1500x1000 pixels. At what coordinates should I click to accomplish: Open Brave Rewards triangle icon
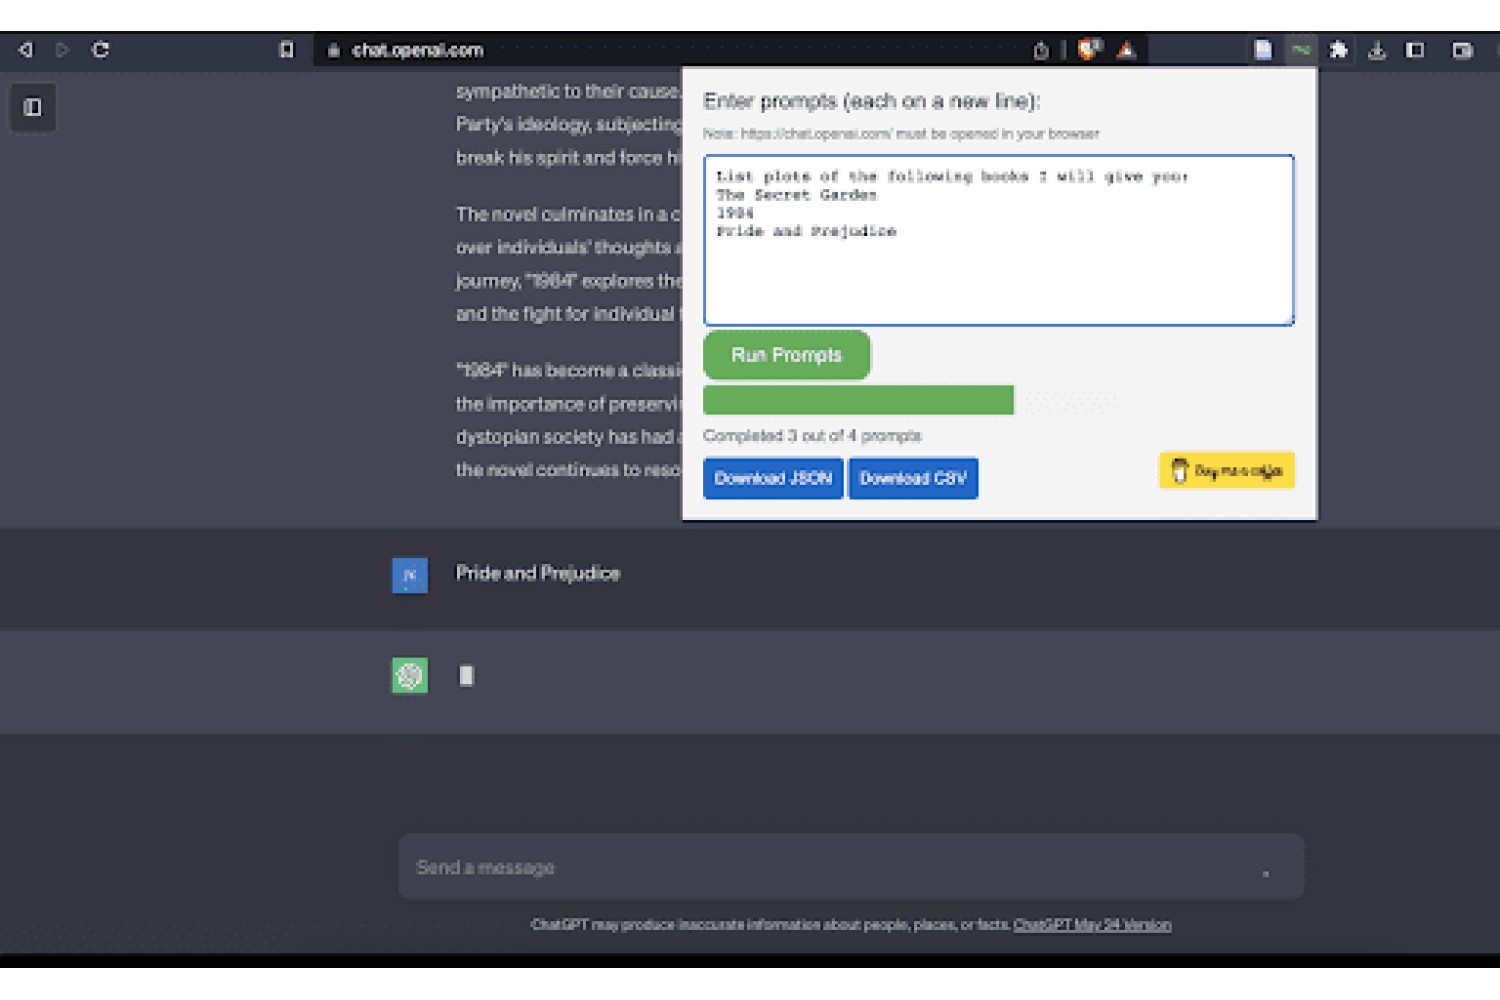pos(1127,49)
